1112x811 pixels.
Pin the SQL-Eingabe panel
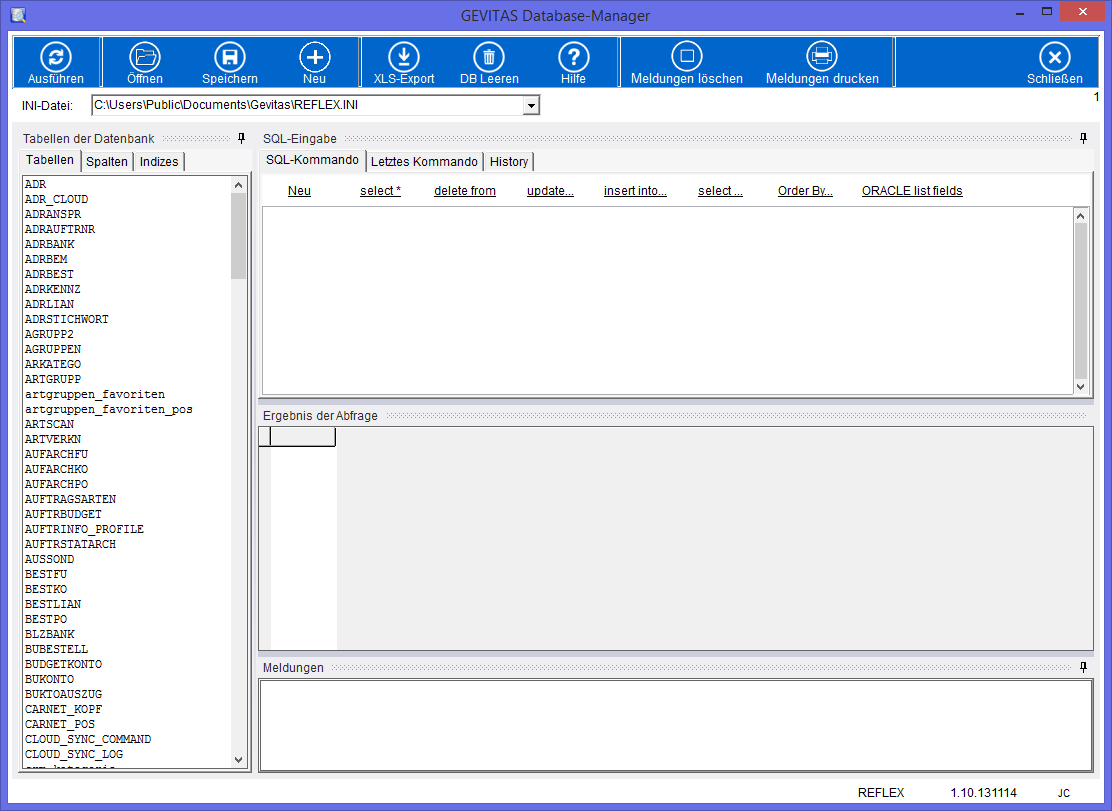click(x=1083, y=138)
